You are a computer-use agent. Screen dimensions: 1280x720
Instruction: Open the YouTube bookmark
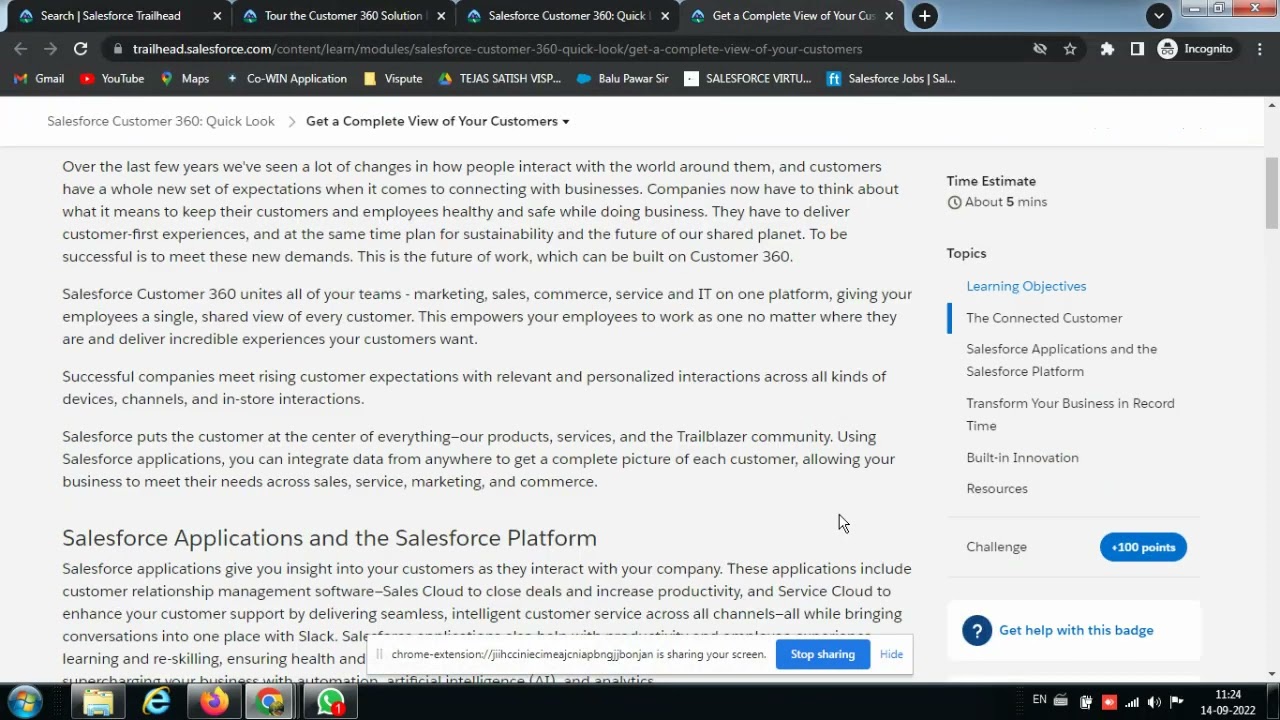point(112,79)
